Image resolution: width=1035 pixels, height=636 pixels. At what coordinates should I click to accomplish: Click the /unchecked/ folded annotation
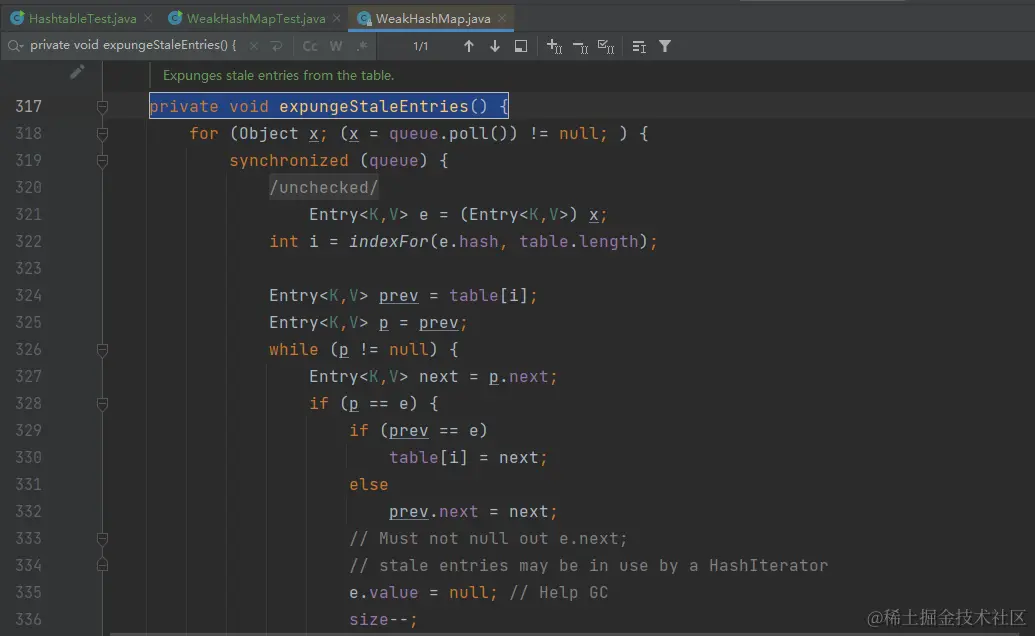coord(323,187)
